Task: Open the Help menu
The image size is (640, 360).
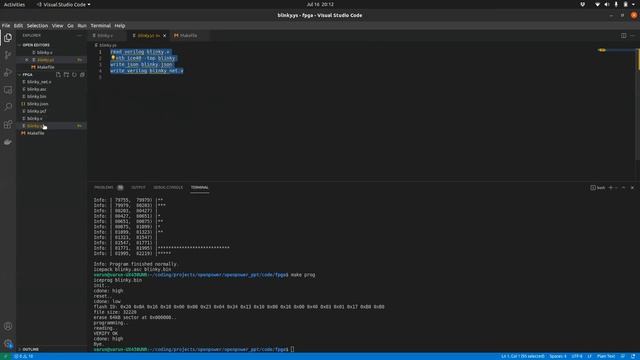Action: click(120, 25)
